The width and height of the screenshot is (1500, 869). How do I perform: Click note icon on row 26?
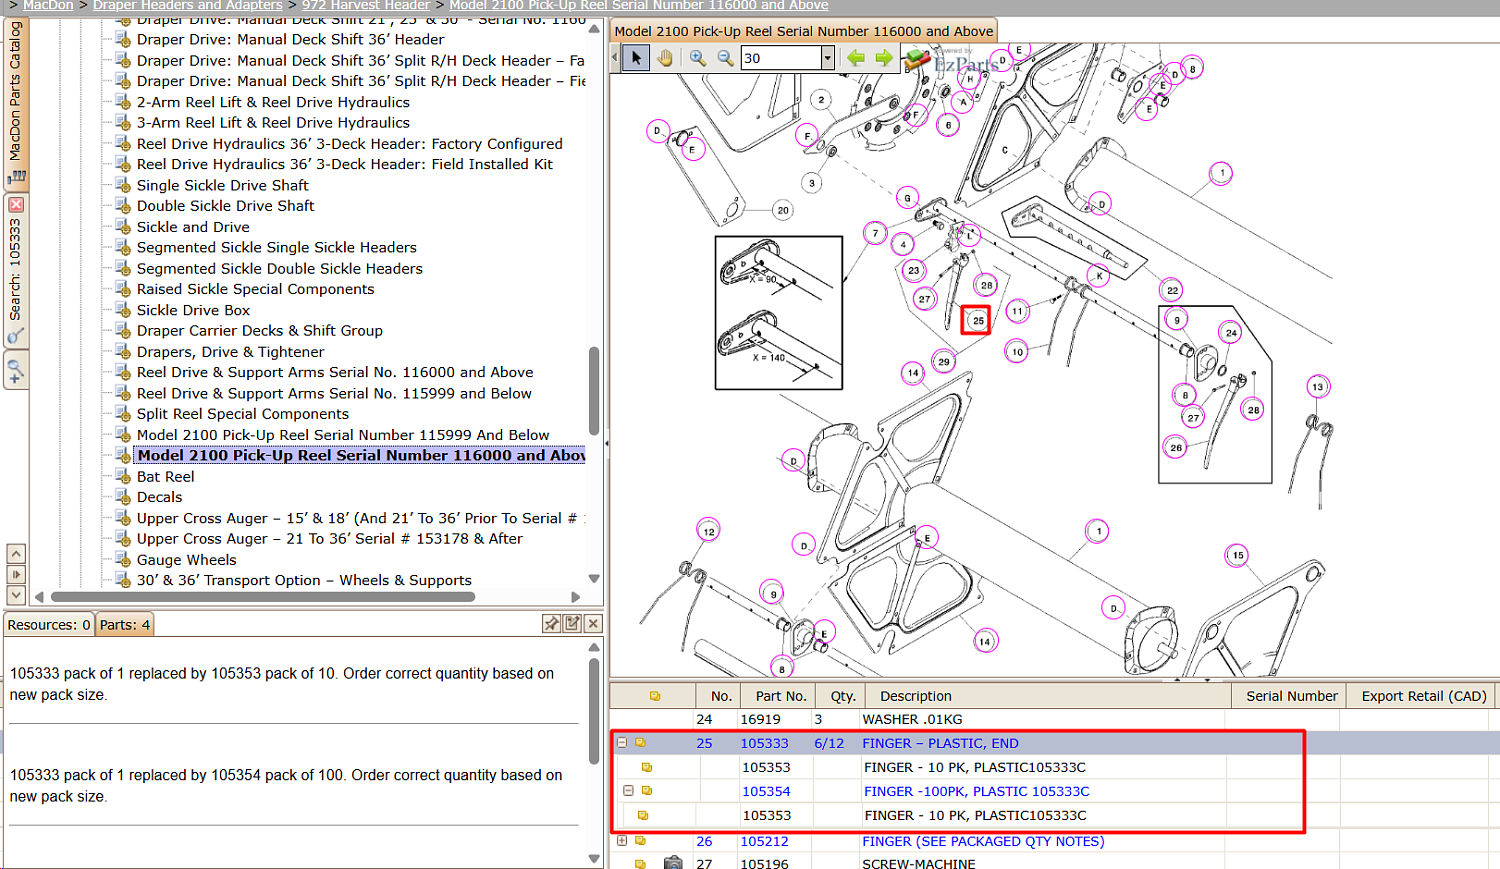[x=640, y=841]
